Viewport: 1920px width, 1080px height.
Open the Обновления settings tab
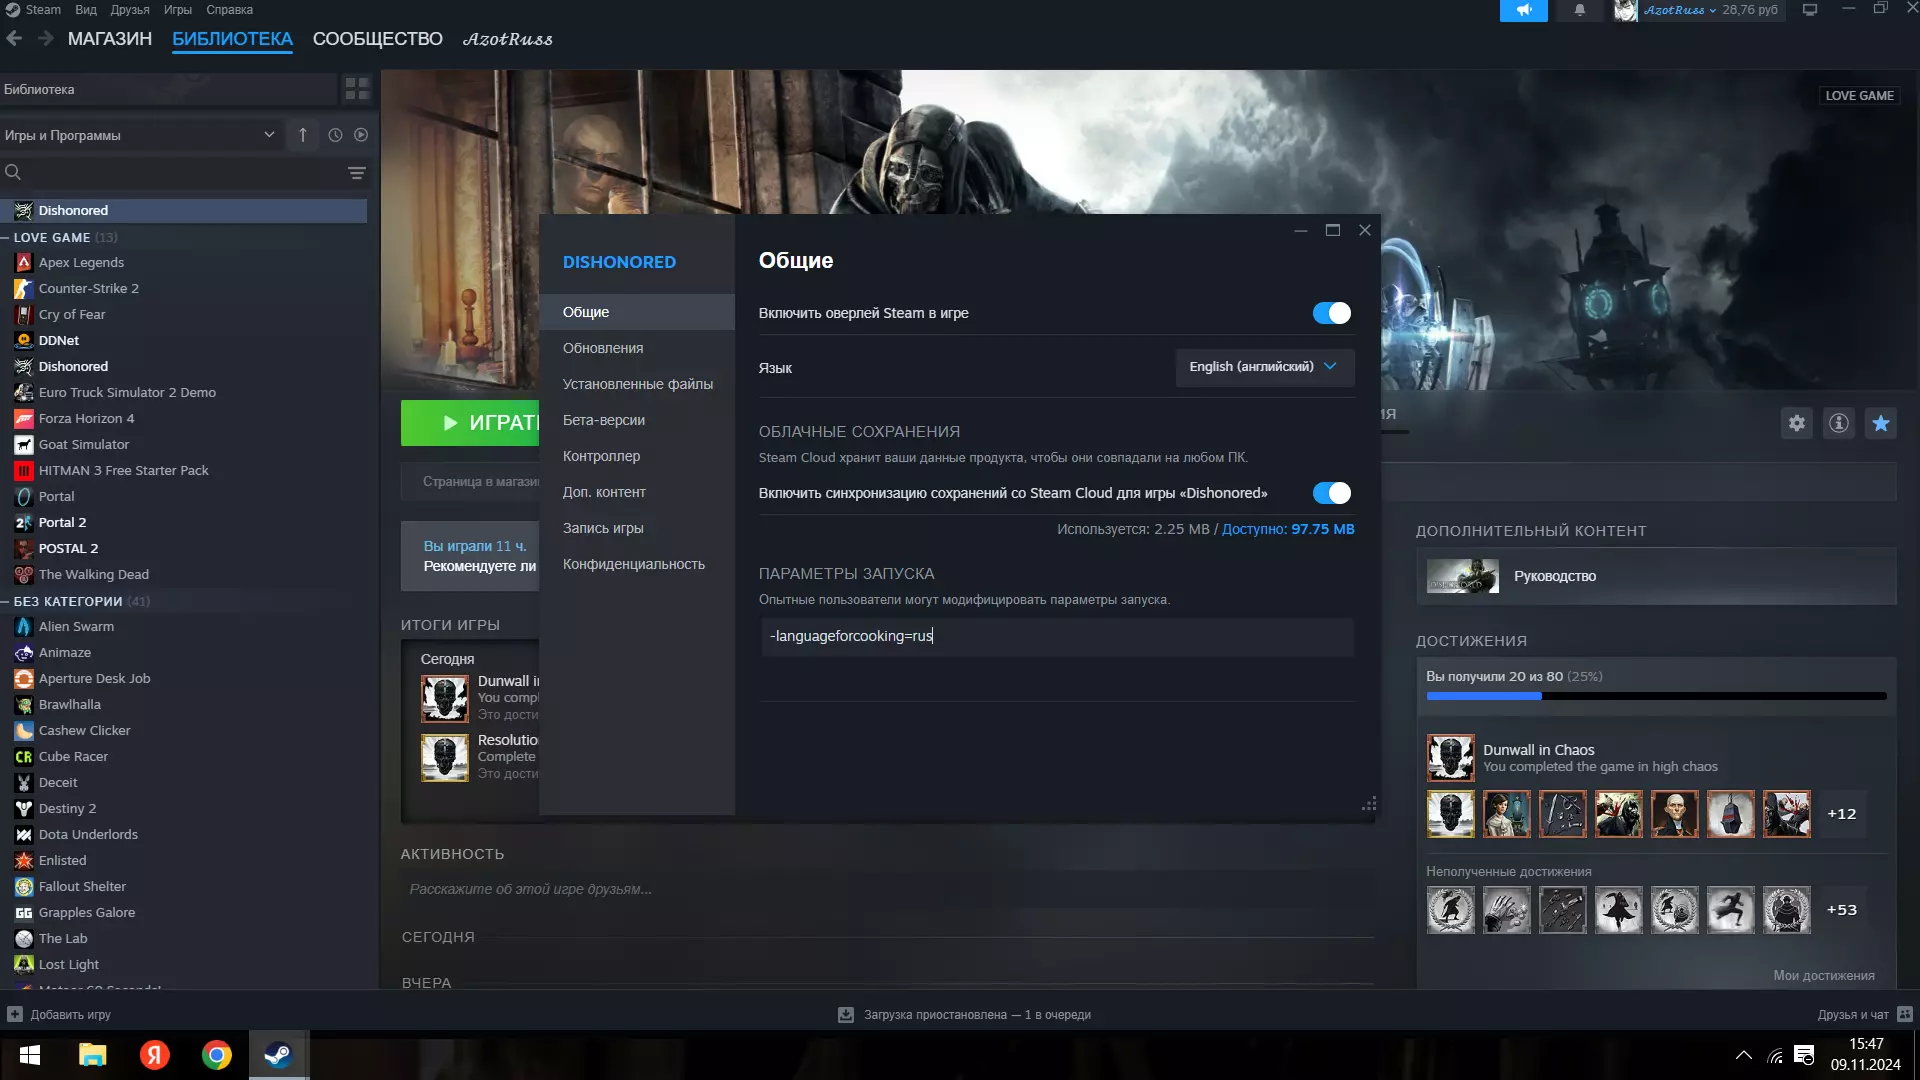click(x=603, y=348)
